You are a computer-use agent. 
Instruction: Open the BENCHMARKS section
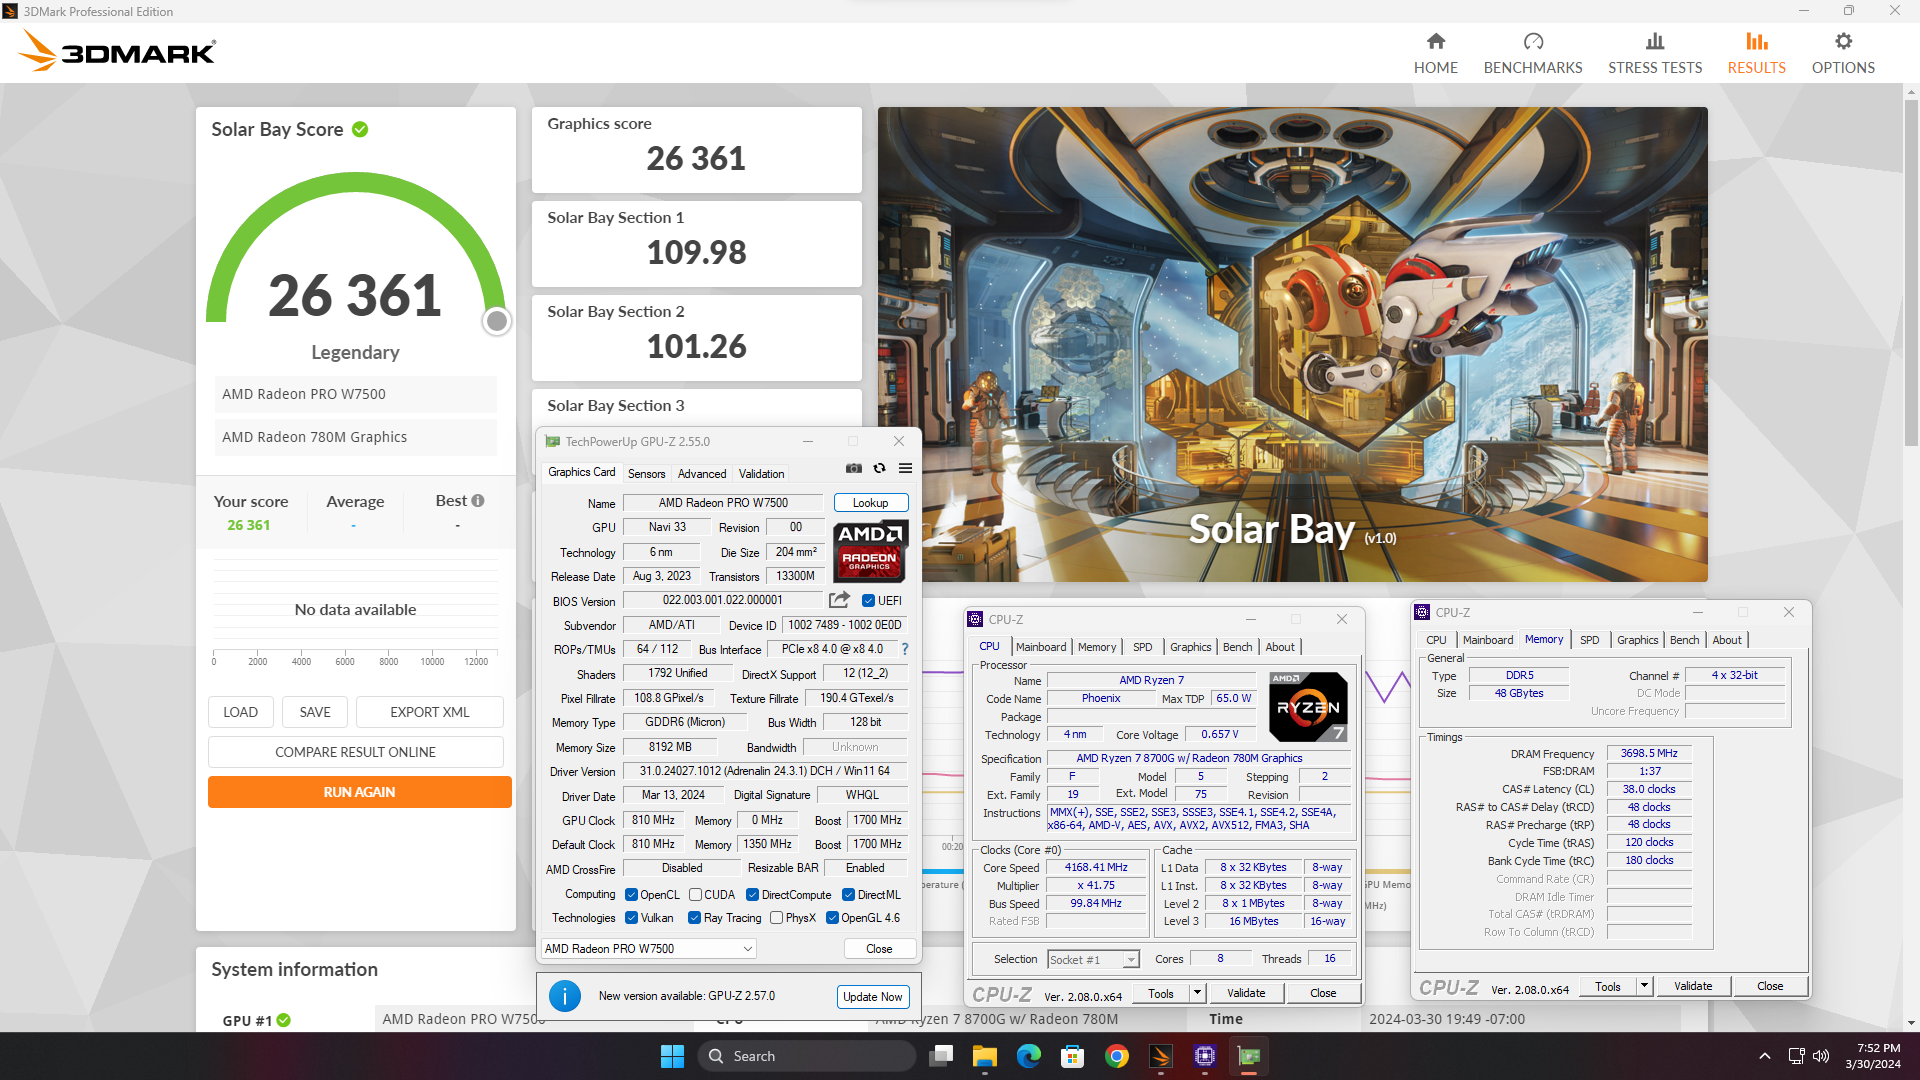point(1532,53)
